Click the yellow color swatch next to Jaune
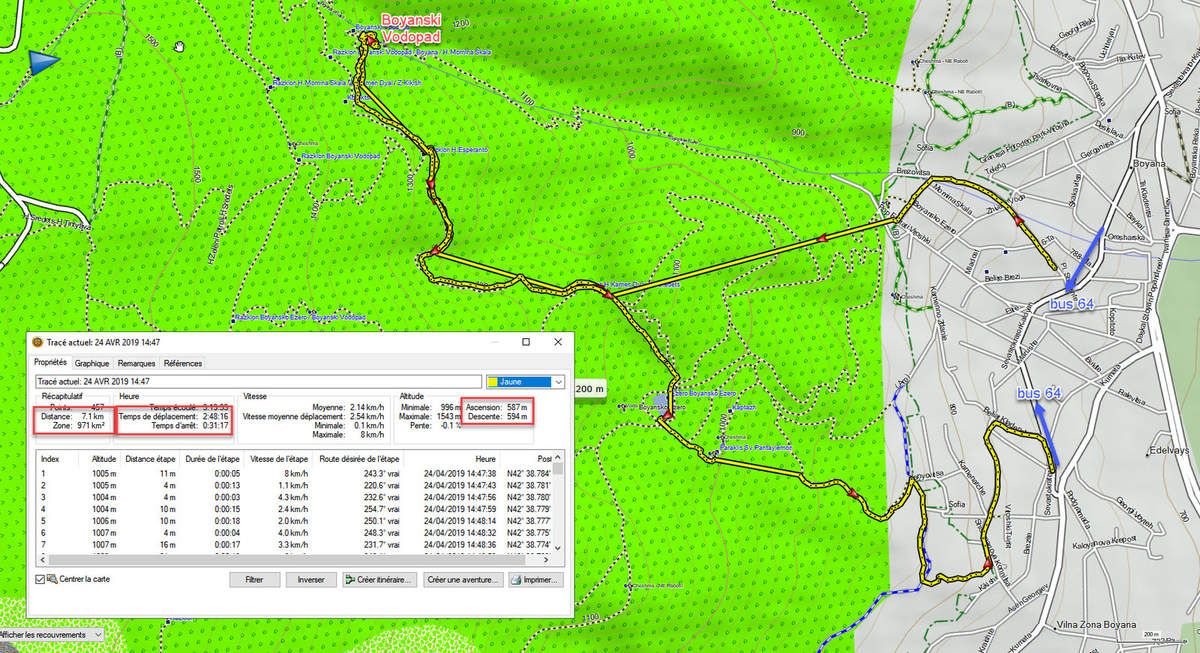1200x653 pixels. (493, 381)
